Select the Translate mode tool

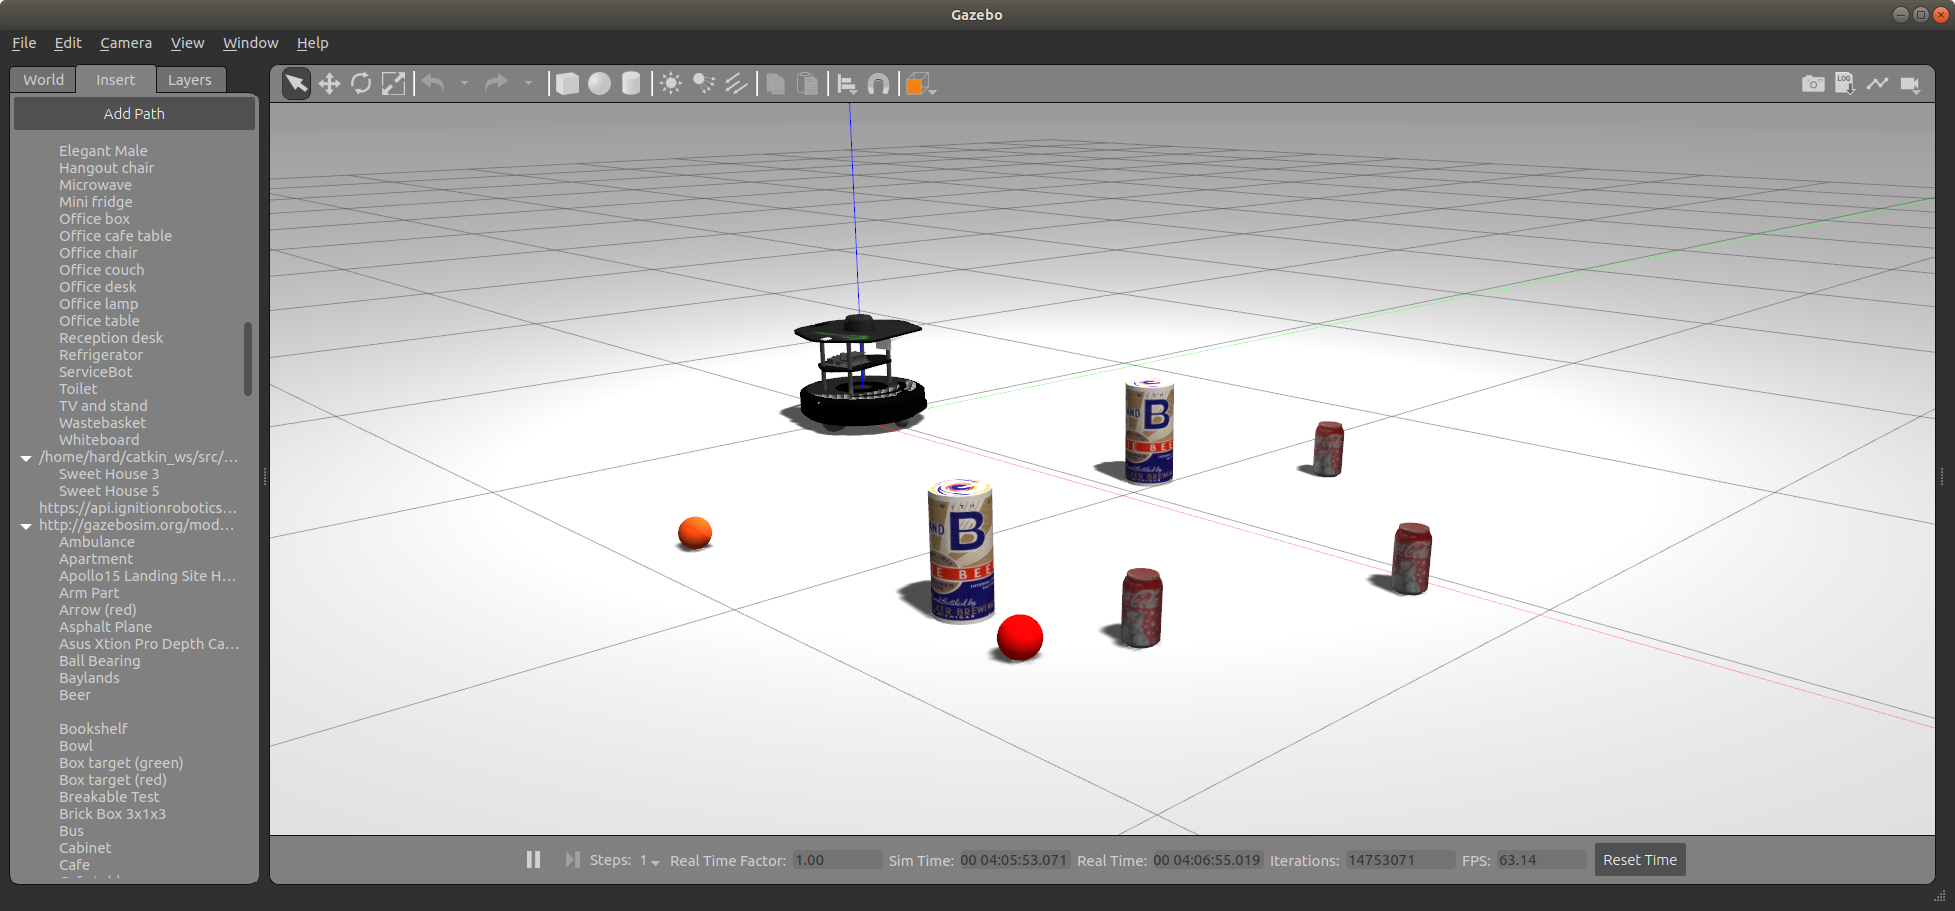pos(329,84)
